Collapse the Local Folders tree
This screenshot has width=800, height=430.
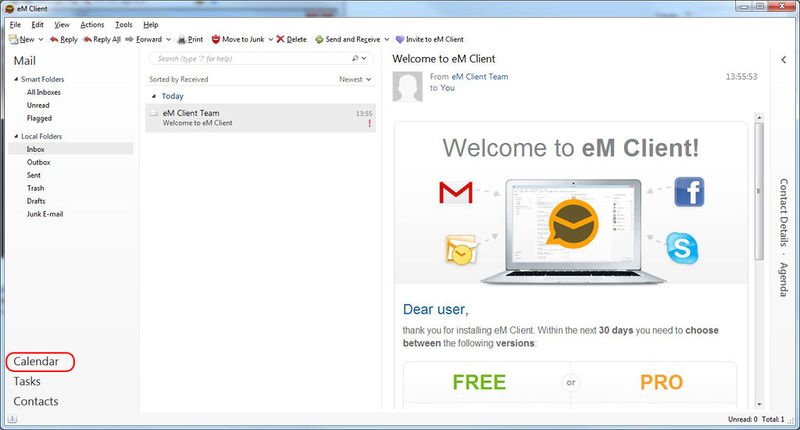[x=16, y=136]
